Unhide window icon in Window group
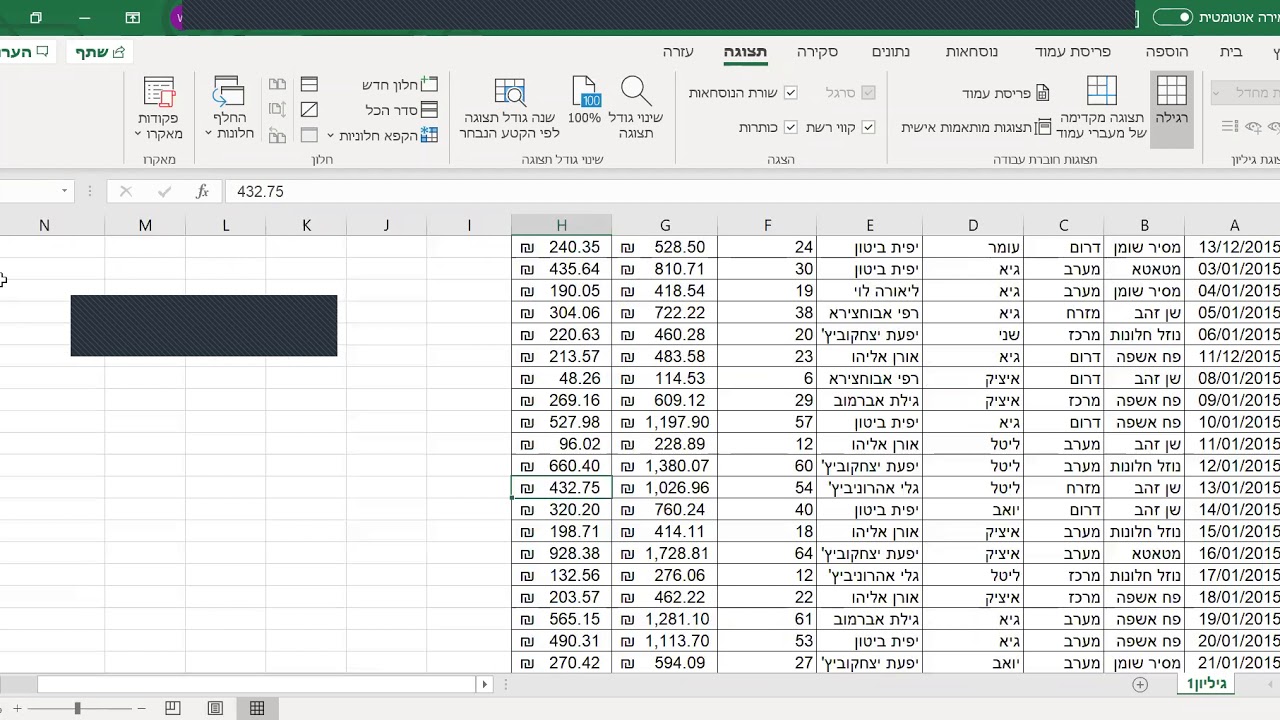1280x720 pixels. coord(309,135)
